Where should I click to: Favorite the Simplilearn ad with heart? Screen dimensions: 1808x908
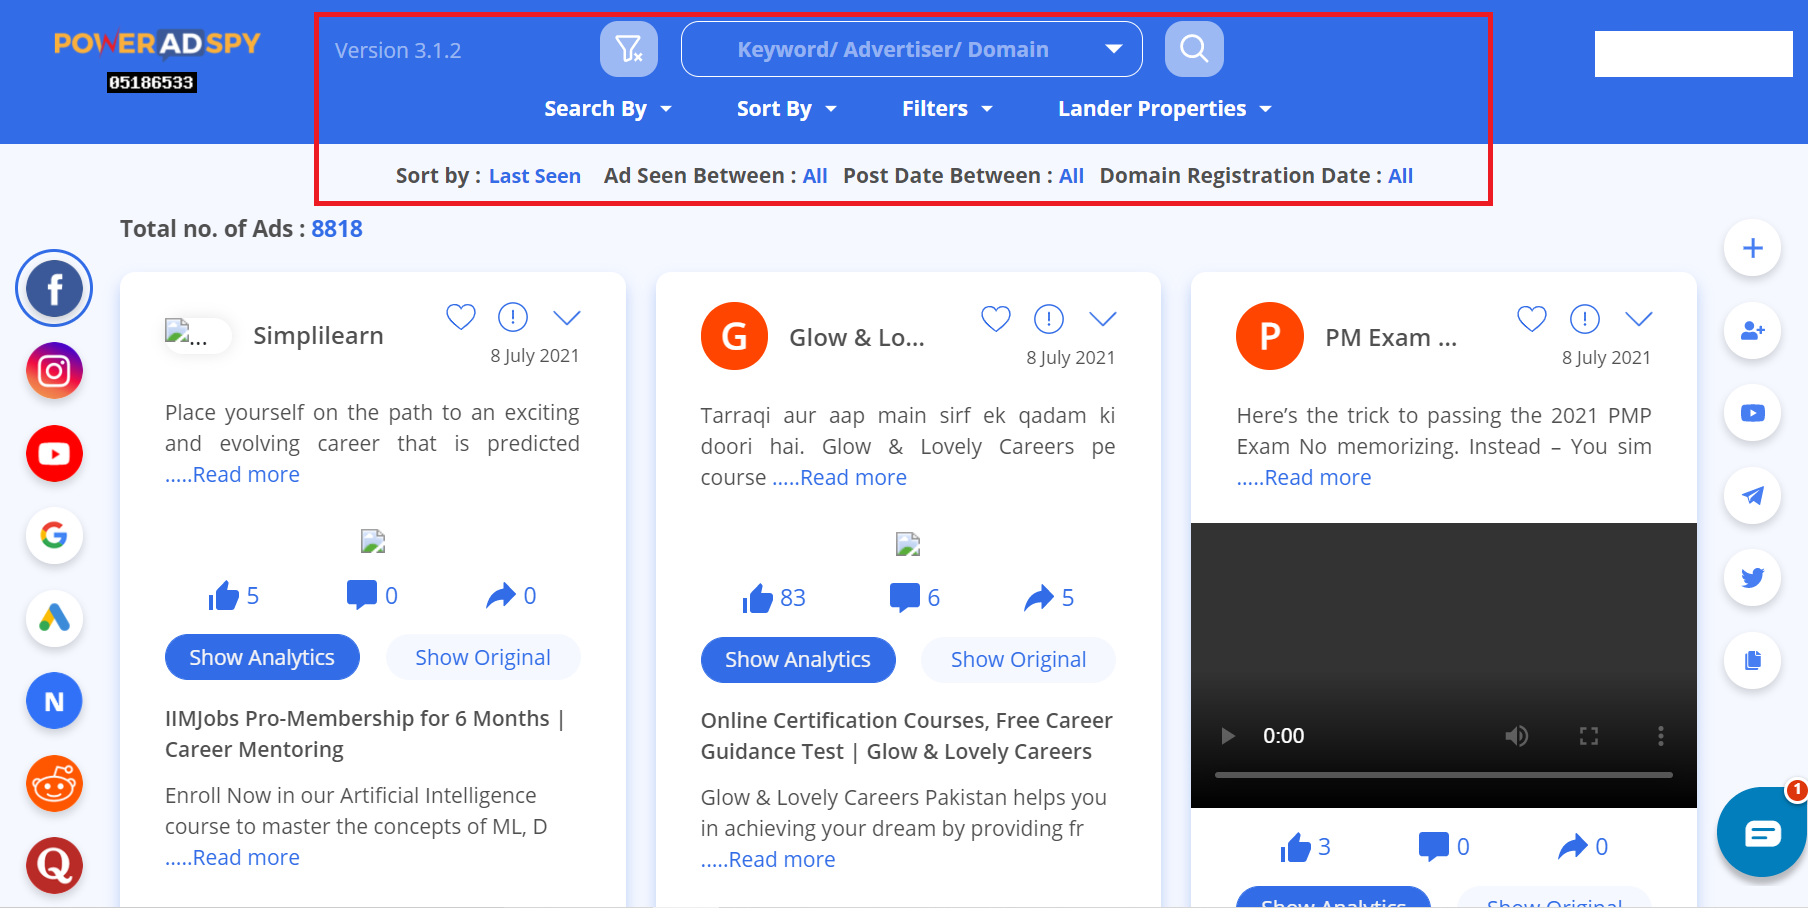(x=461, y=317)
